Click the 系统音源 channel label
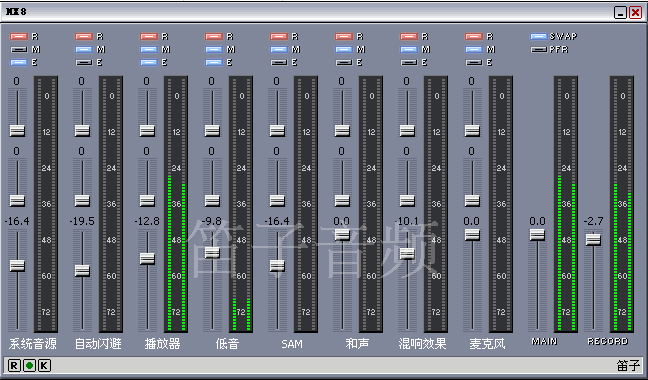Screen dimensions: 648x380 (x=33, y=344)
